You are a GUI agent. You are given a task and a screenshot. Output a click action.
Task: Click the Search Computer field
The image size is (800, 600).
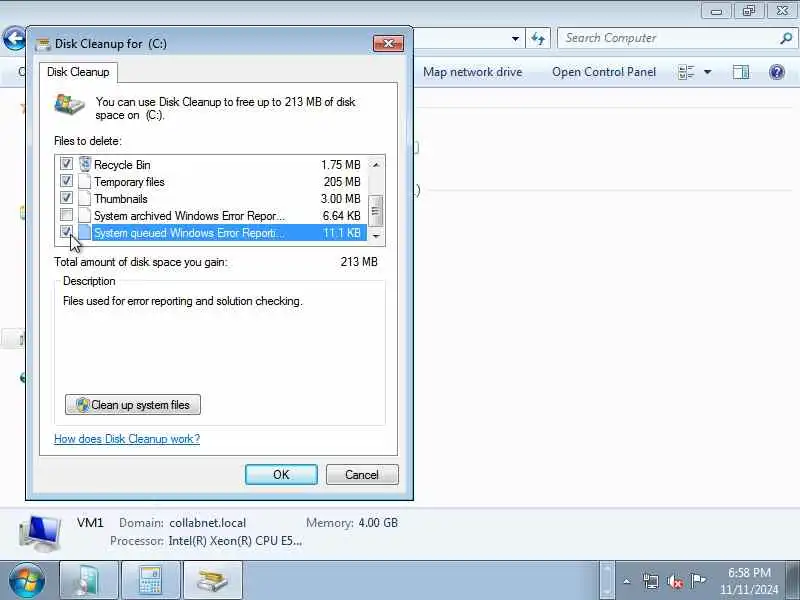pyautogui.click(x=676, y=38)
